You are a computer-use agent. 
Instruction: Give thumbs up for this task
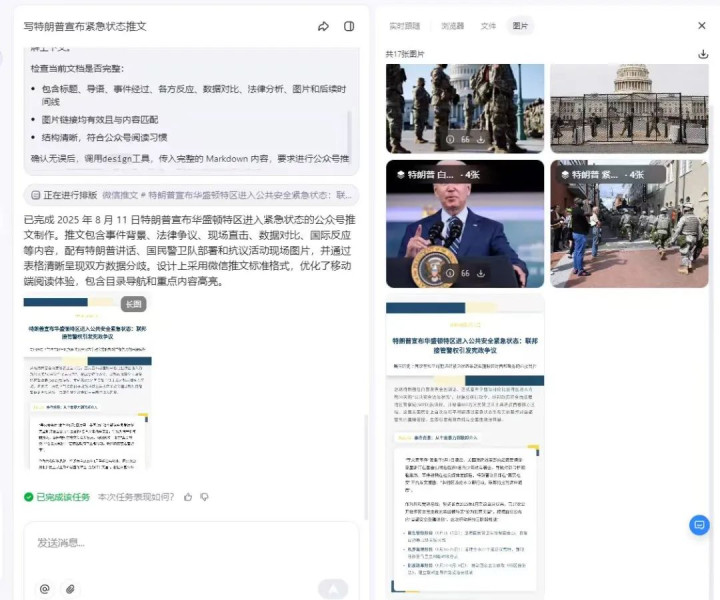coord(188,497)
